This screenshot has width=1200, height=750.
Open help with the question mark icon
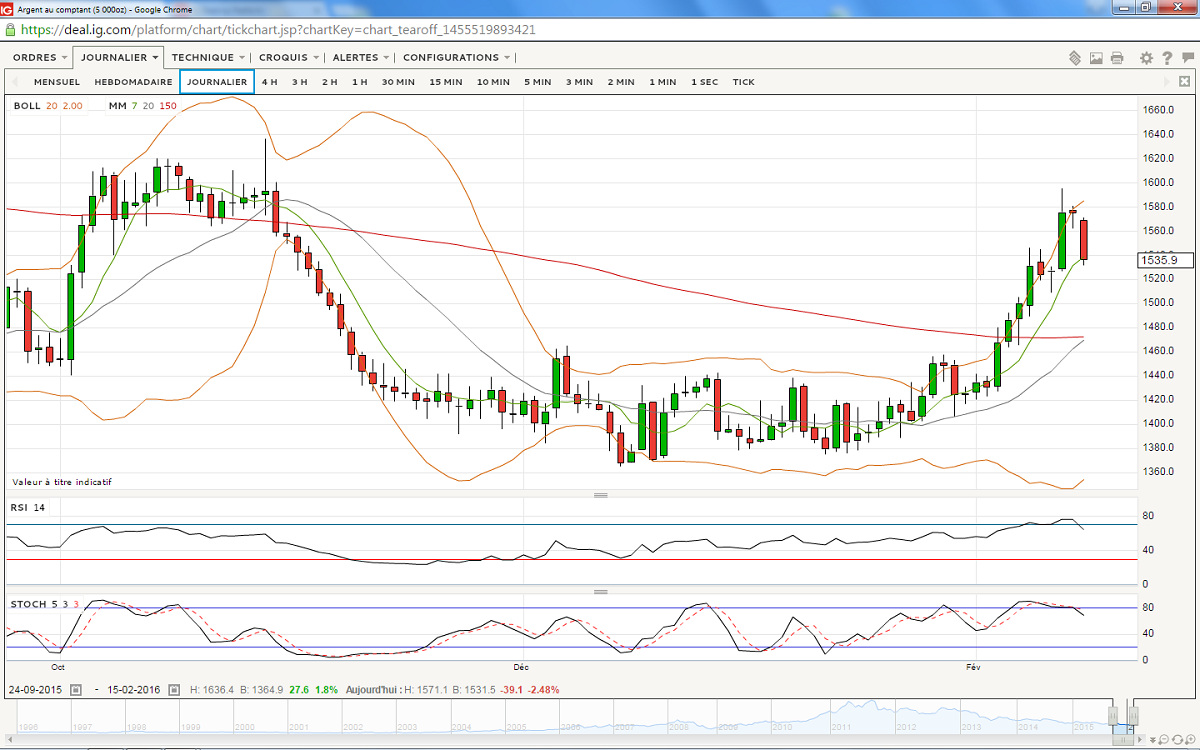click(1167, 58)
